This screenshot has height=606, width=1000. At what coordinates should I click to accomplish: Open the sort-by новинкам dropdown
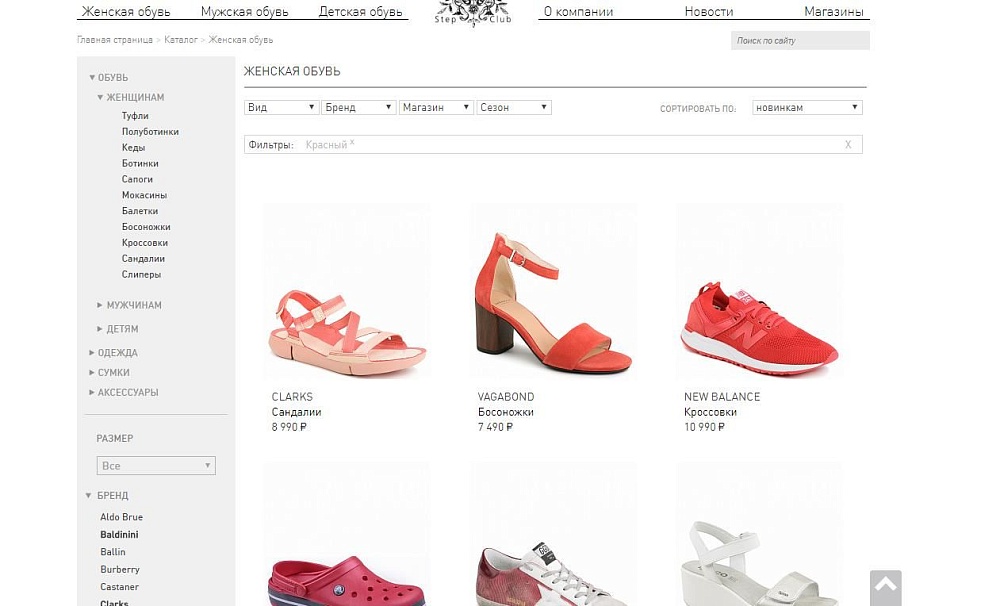tap(807, 107)
